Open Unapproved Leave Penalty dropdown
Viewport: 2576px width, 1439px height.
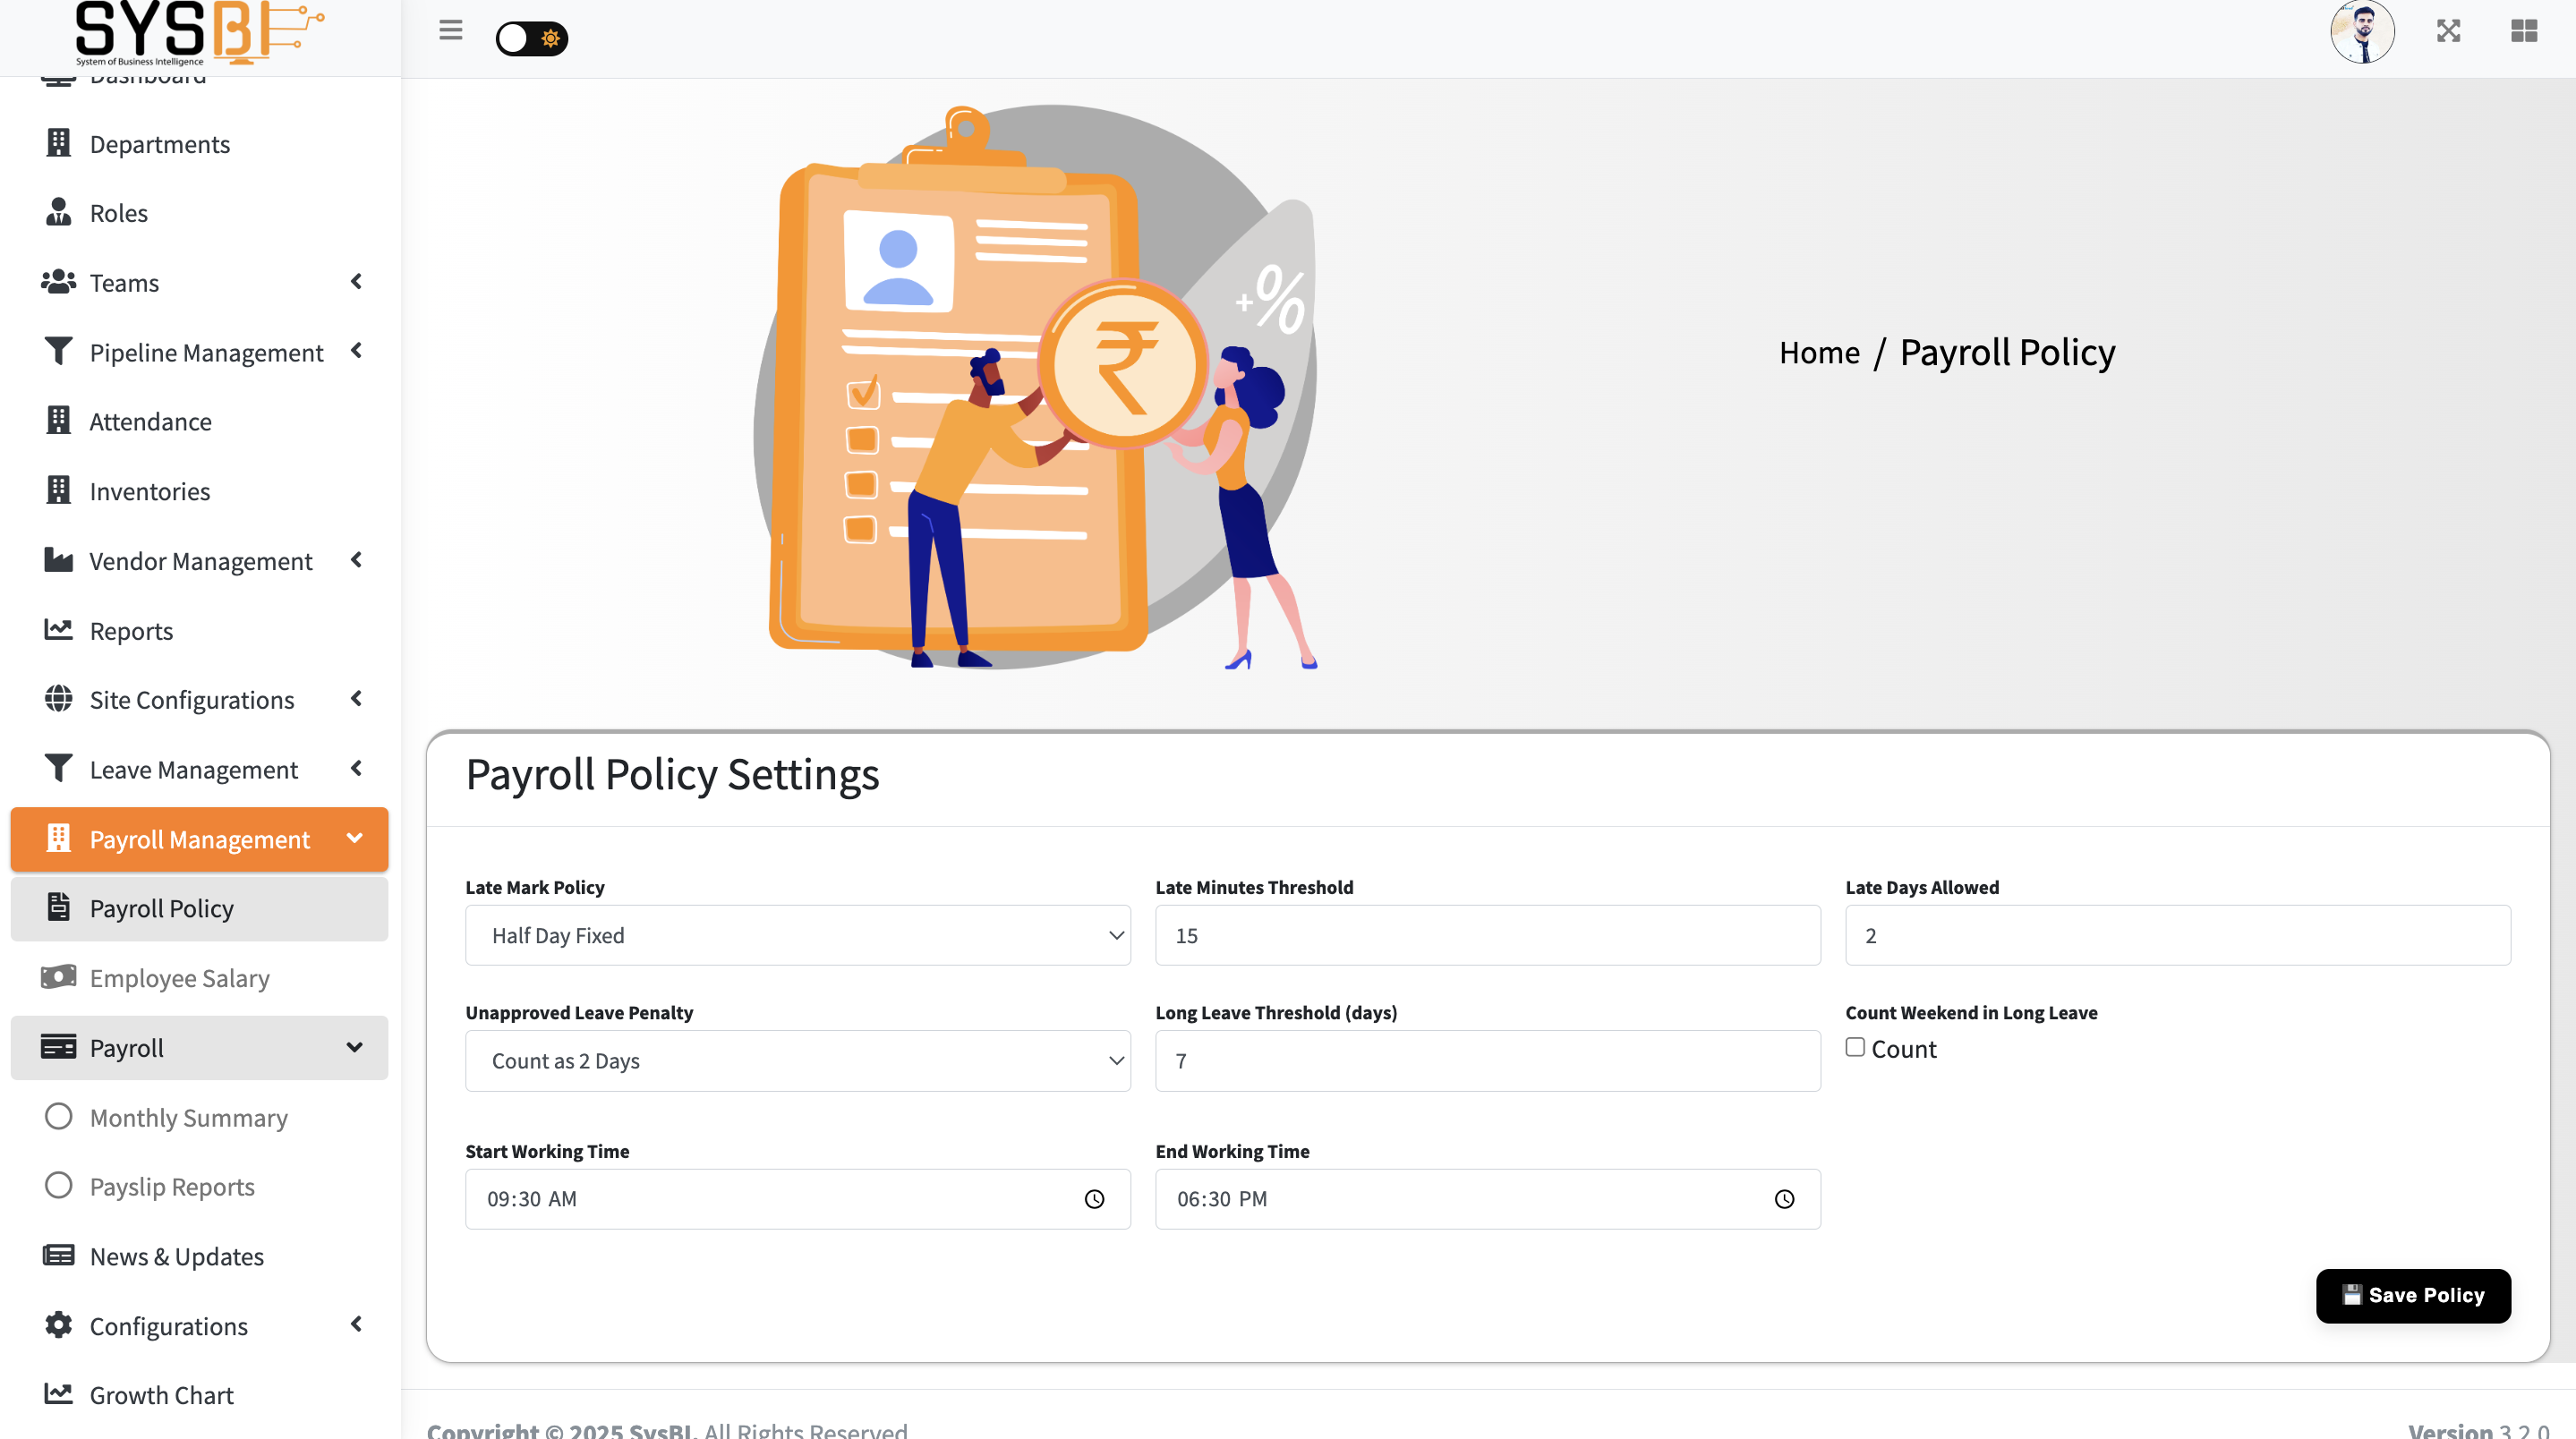797,1061
